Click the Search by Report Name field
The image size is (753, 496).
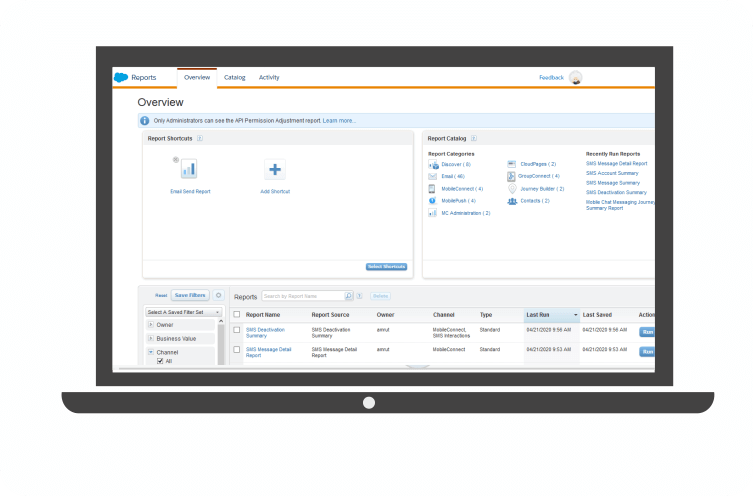tap(302, 296)
